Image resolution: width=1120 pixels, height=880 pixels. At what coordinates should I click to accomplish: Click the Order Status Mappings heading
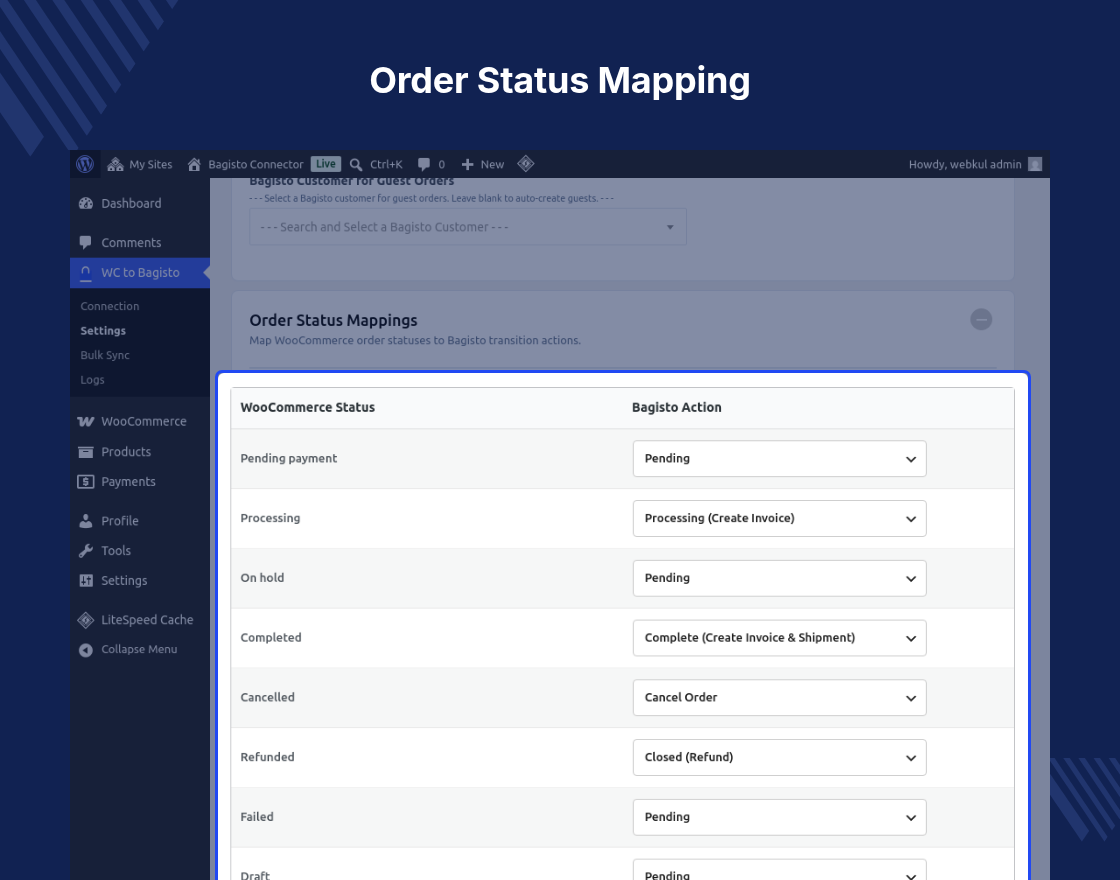pos(333,321)
